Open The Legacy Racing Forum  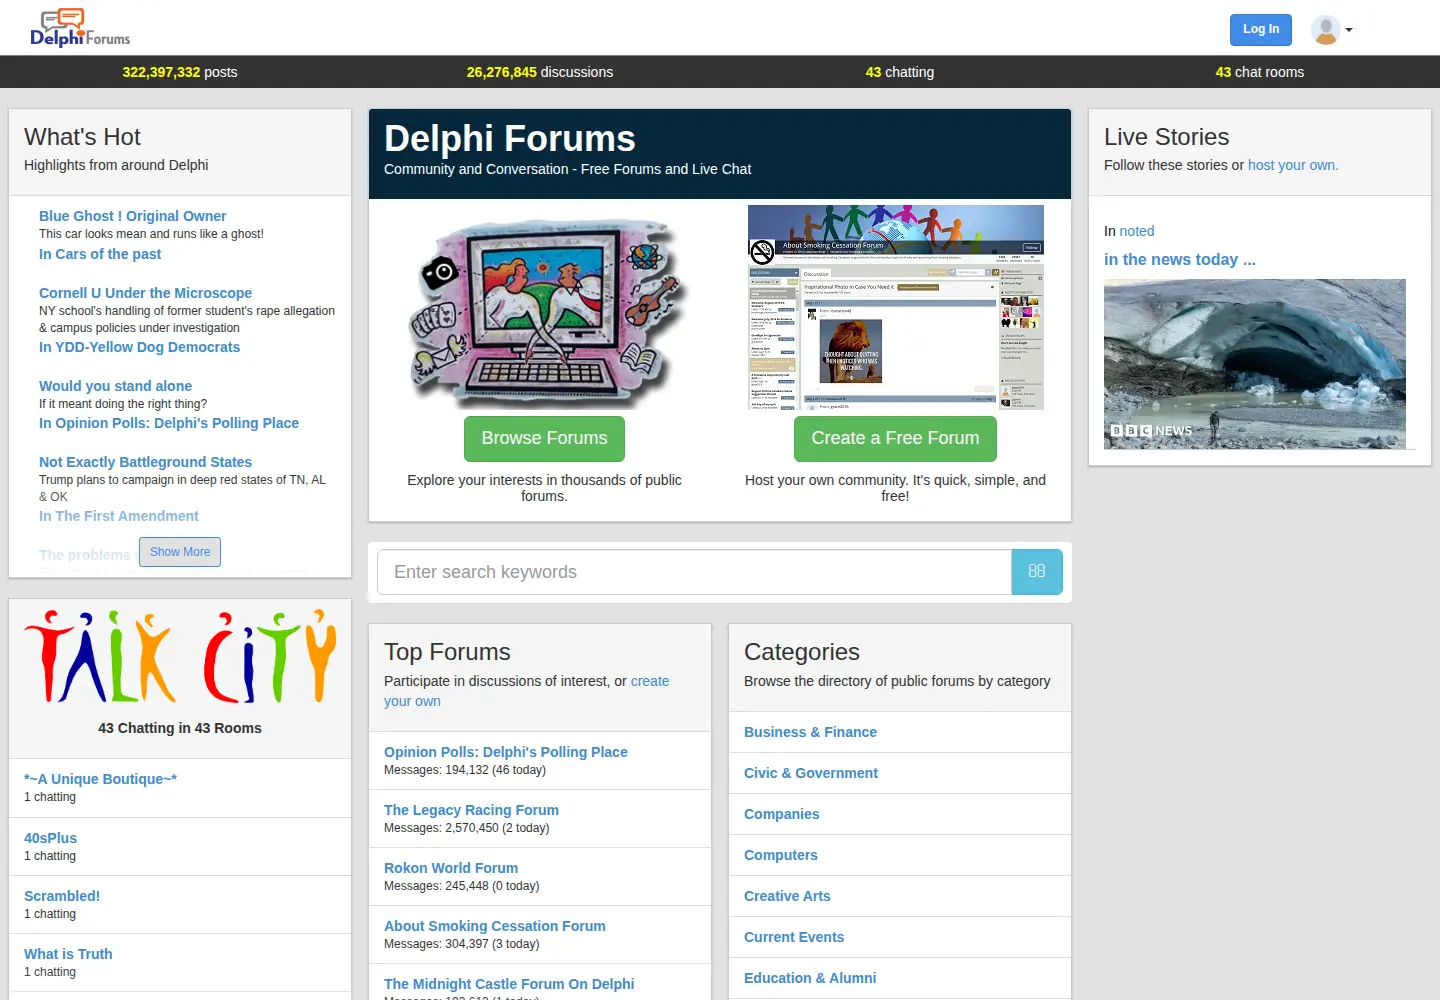pos(471,810)
